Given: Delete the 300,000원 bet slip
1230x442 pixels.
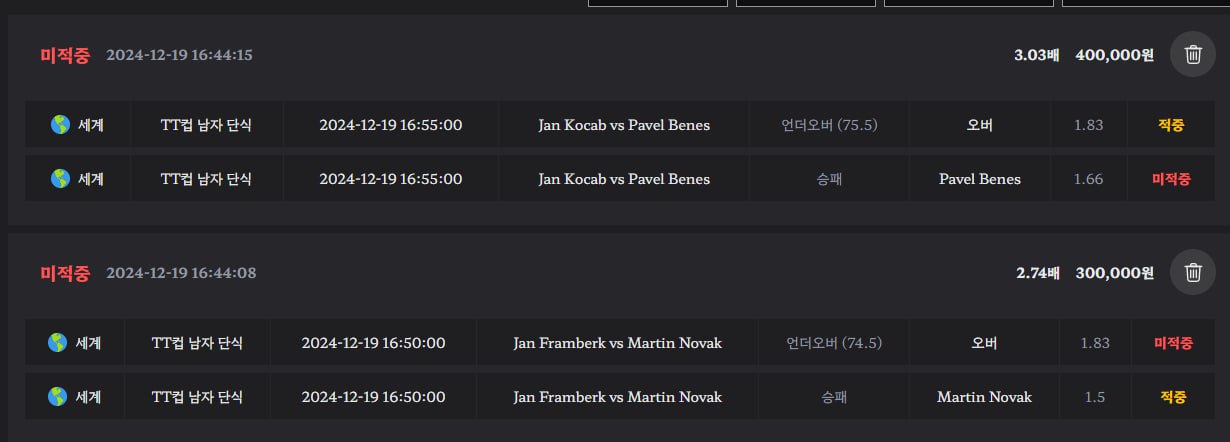Looking at the screenshot, I should [1193, 272].
